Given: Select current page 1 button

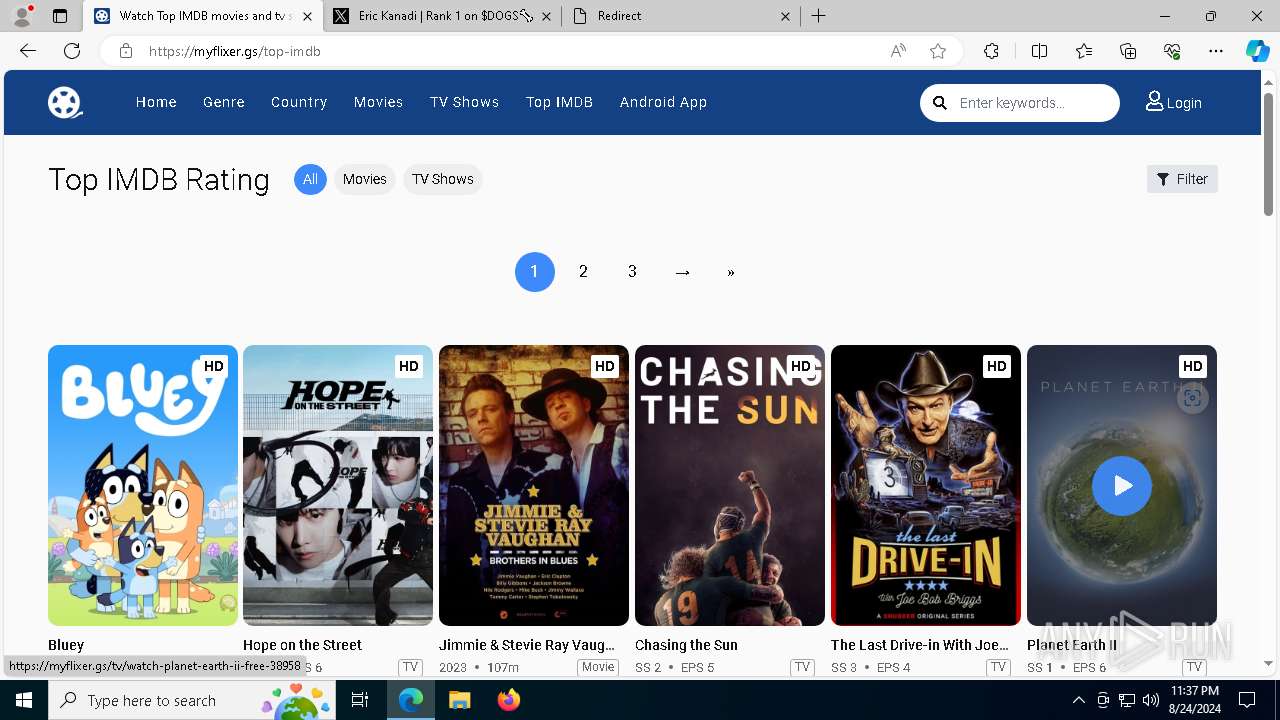Looking at the screenshot, I should [x=534, y=272].
